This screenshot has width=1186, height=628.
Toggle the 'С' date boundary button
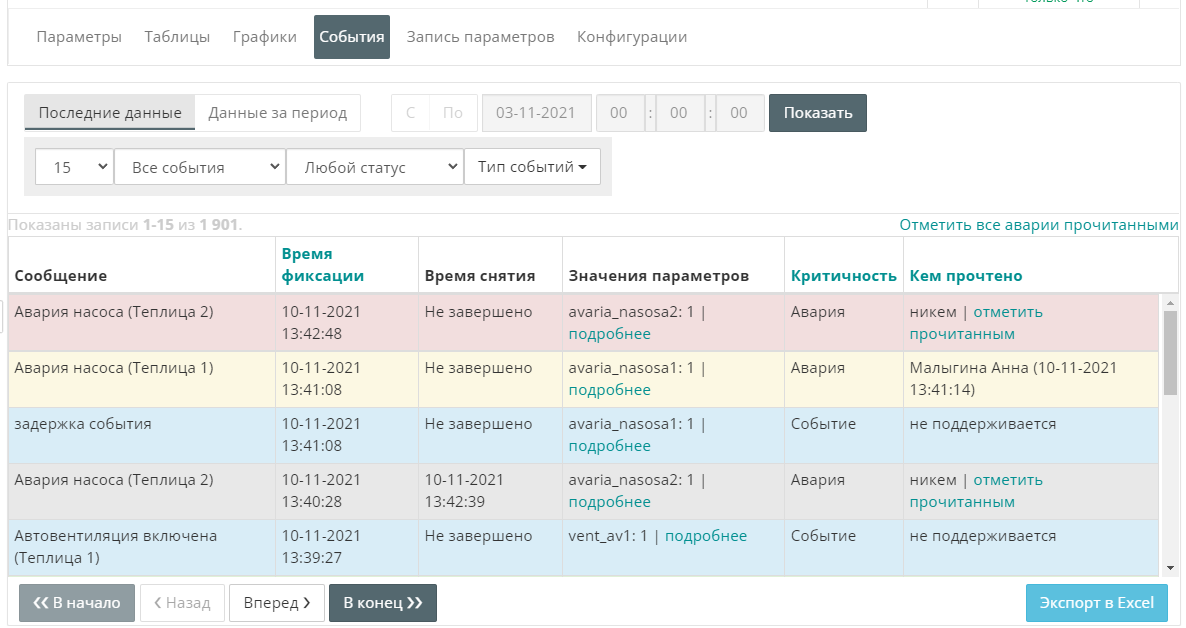[410, 113]
